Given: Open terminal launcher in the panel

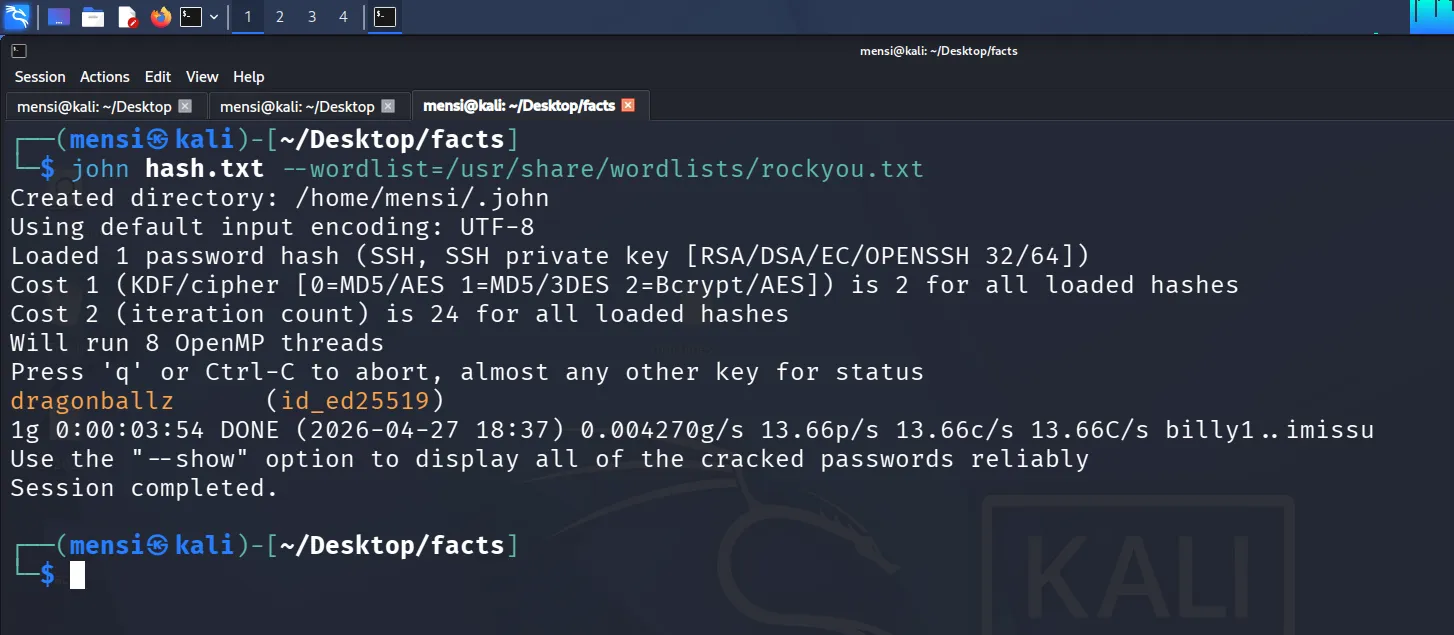Looking at the screenshot, I should click(x=191, y=17).
